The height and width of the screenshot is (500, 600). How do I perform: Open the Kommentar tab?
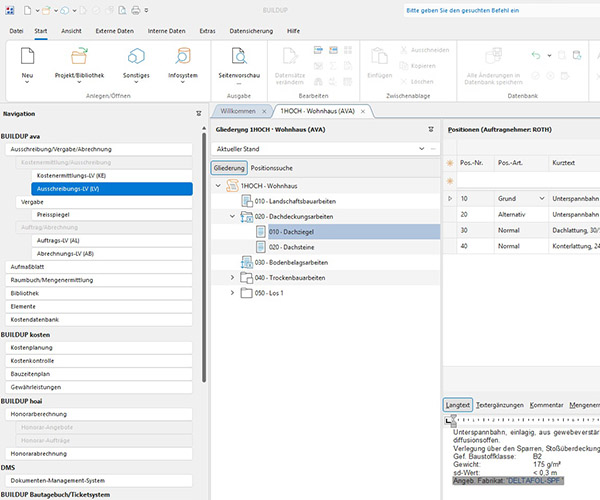click(546, 405)
